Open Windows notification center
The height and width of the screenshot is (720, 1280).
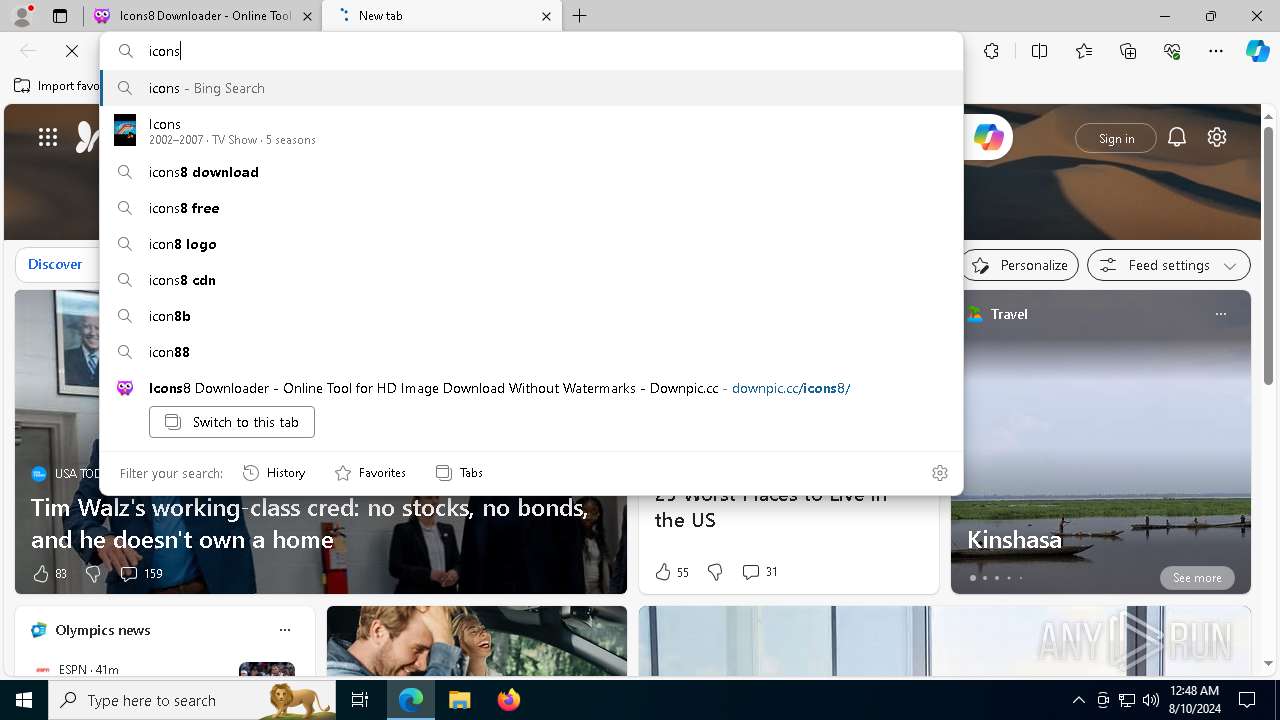[x=1247, y=700]
